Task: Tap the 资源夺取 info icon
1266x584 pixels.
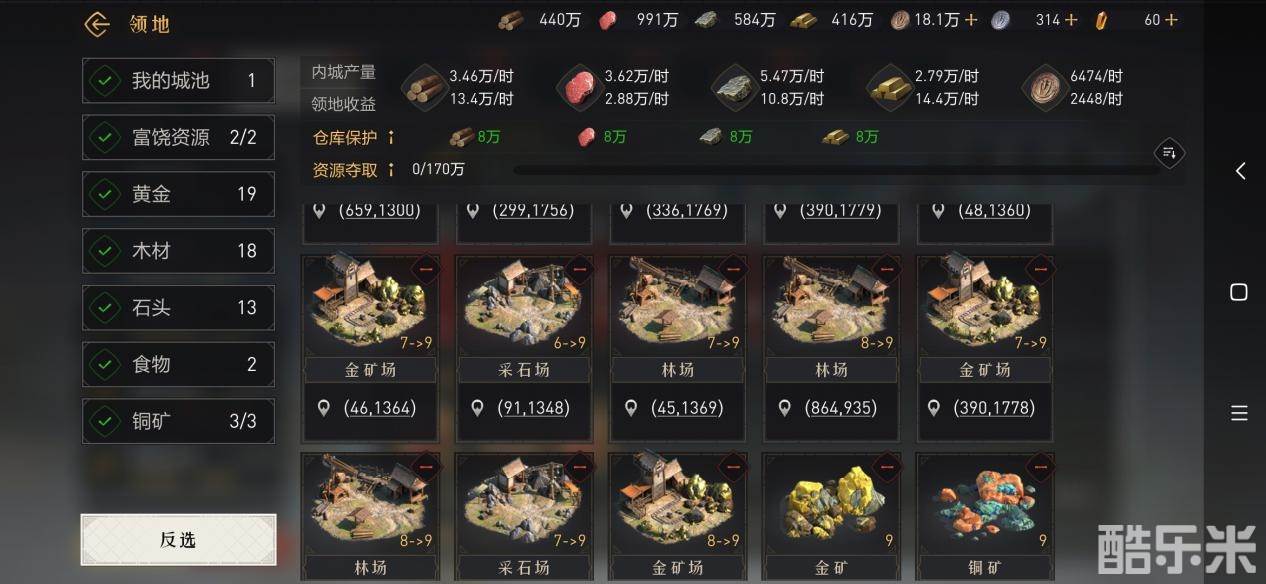Action: (391, 170)
